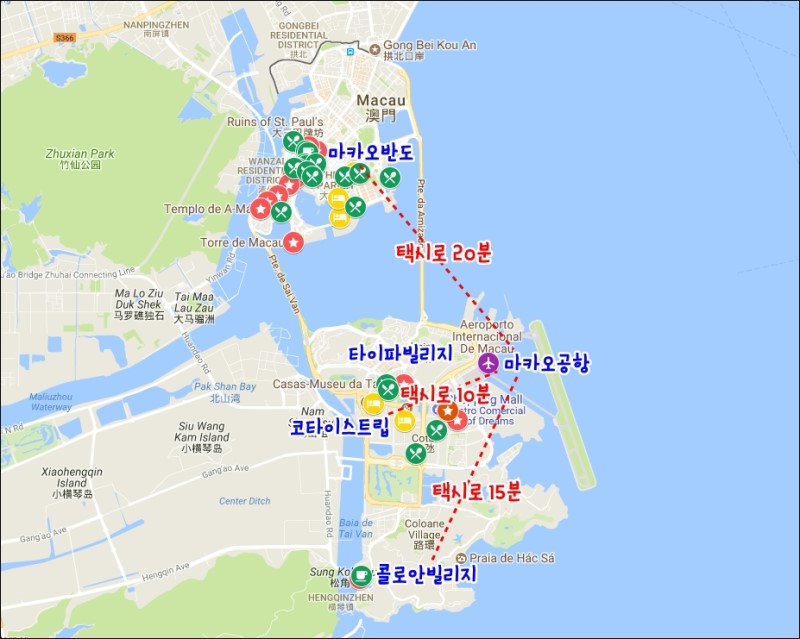Screen dimensions: 800x639
Task: Click the Pak Shan Bay label
Action: coord(225,391)
